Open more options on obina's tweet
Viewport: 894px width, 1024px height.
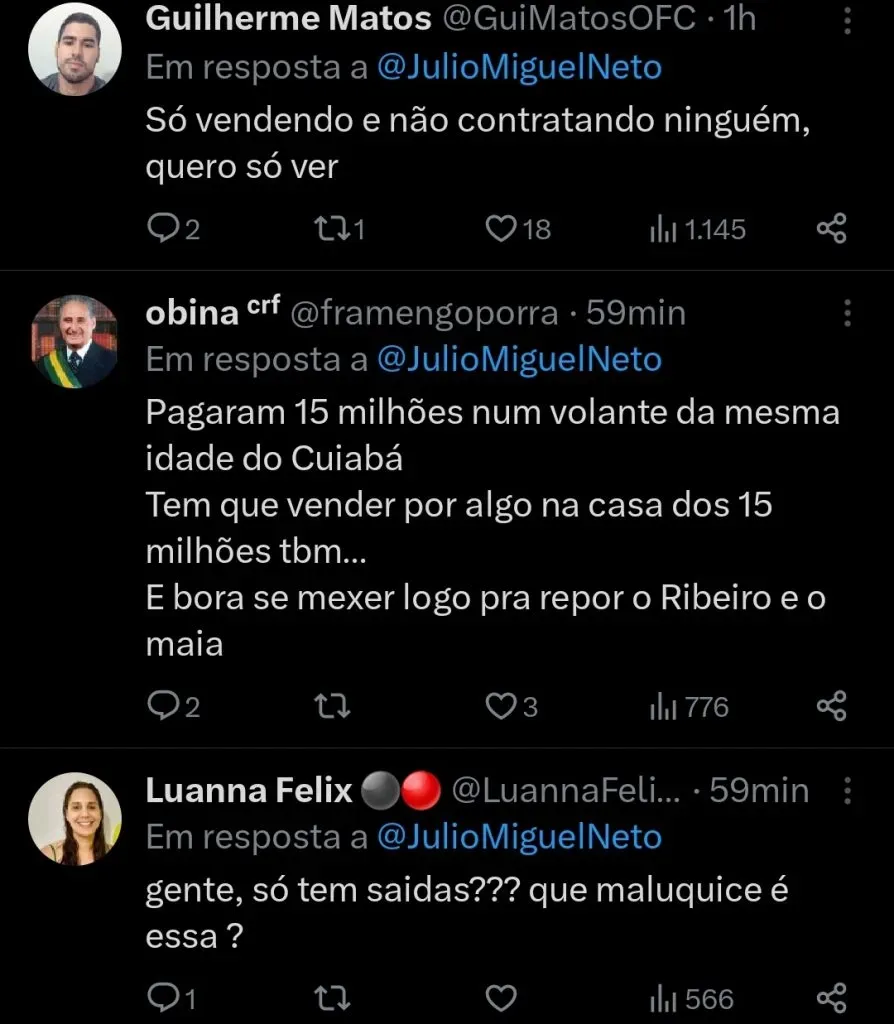[848, 312]
